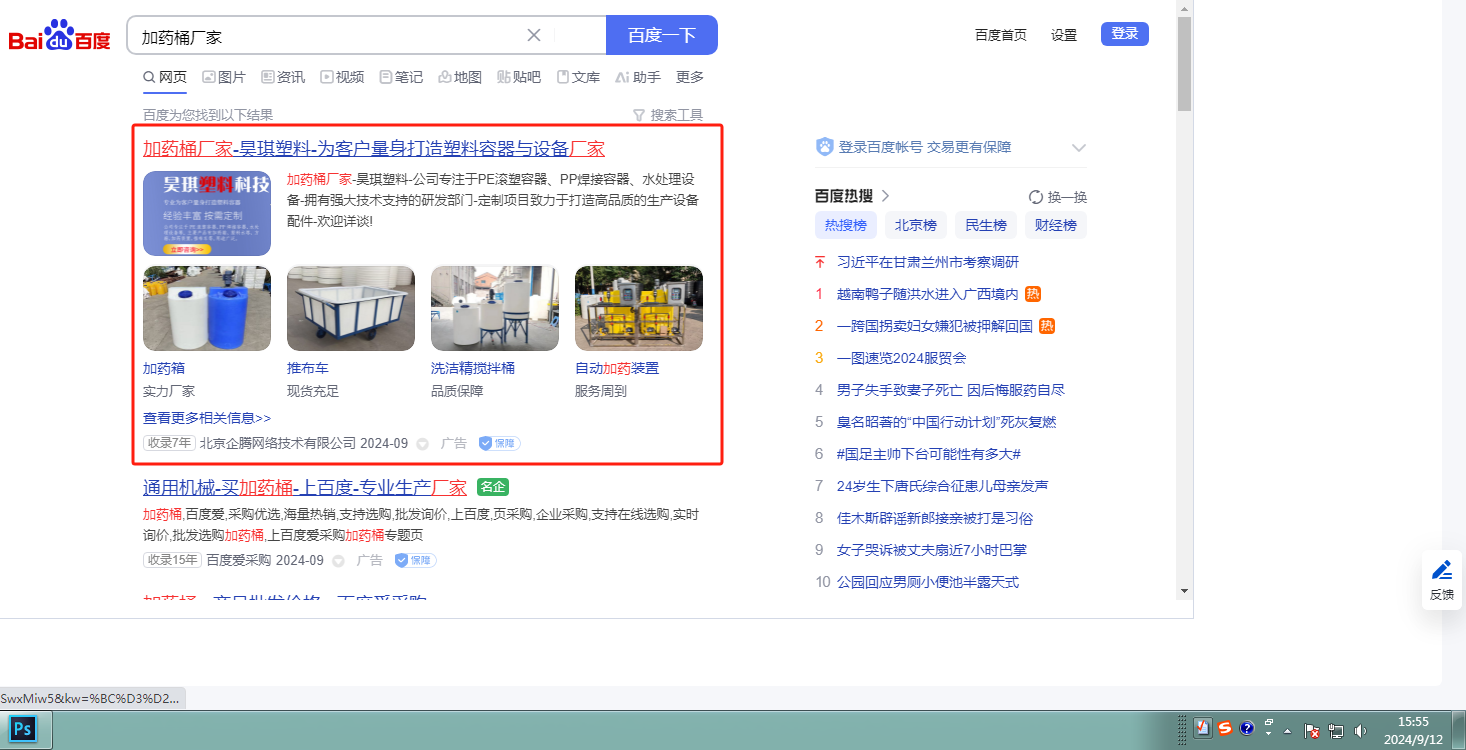Open the 更多 search category menu

pos(690,77)
